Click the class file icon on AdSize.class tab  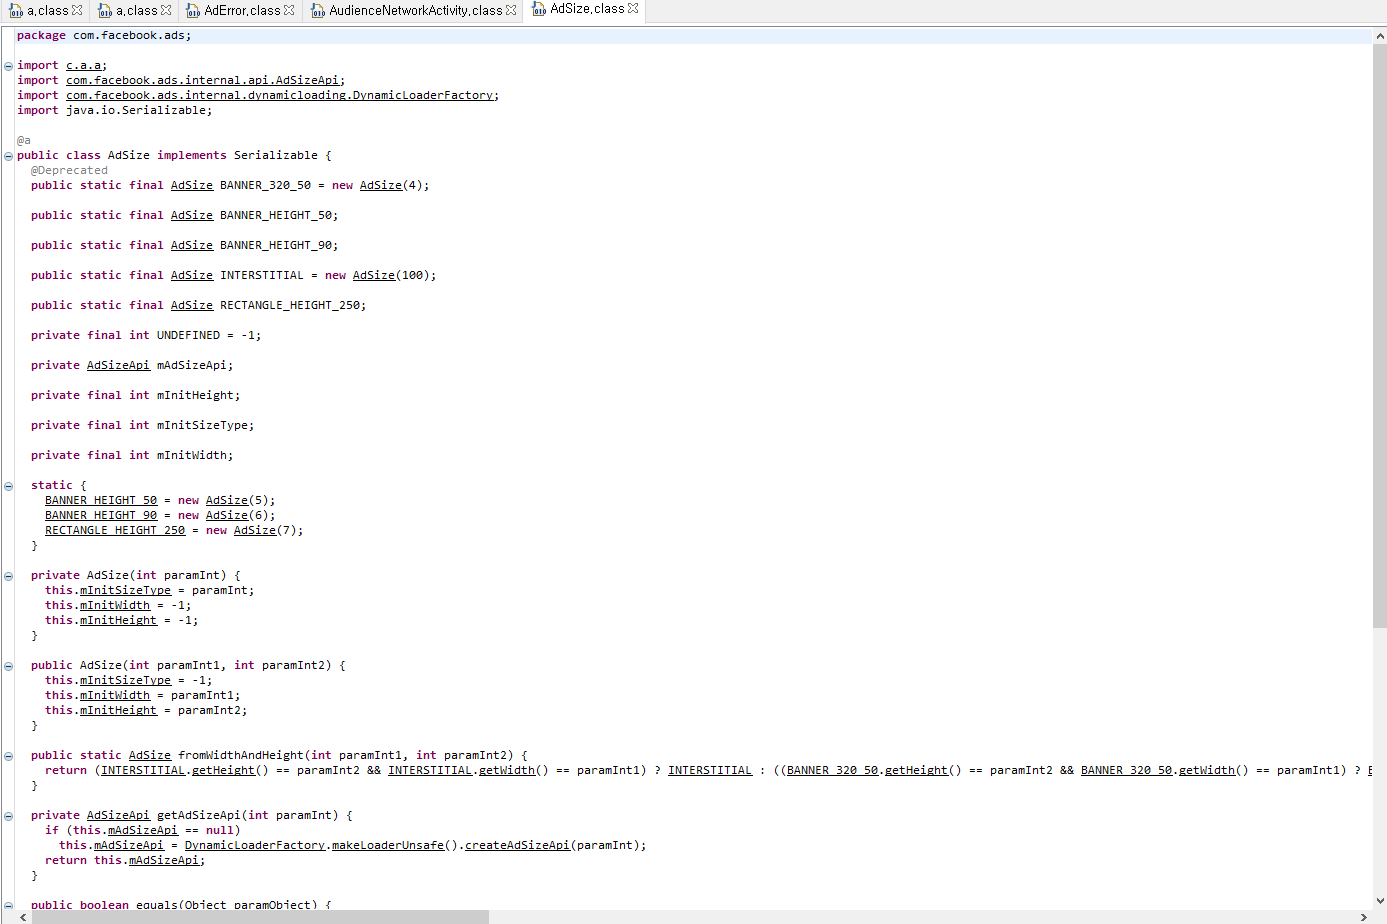[539, 9]
